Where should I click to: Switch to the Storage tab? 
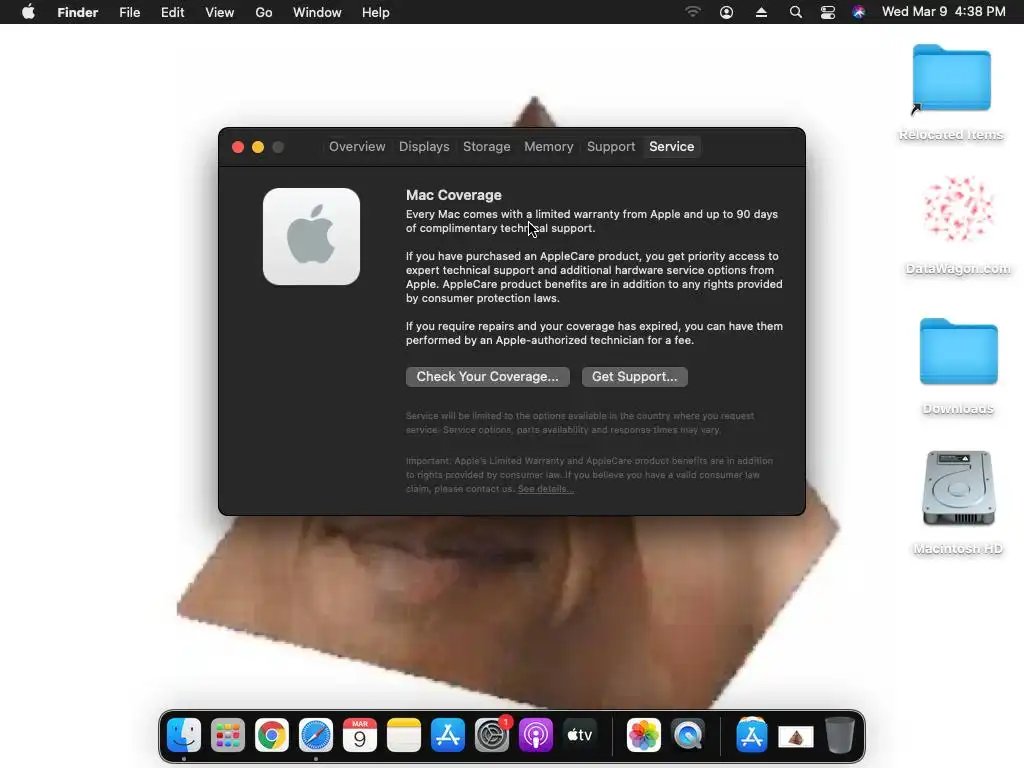tap(487, 146)
